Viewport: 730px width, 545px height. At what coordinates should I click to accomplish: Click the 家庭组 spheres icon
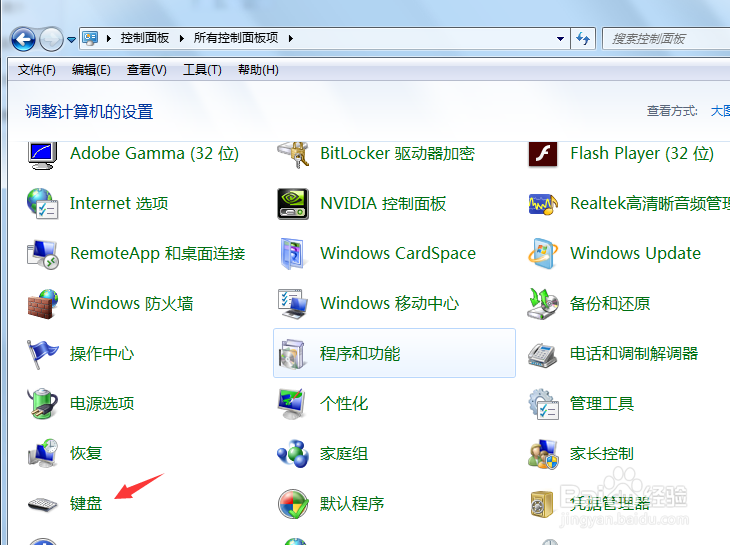pyautogui.click(x=293, y=453)
